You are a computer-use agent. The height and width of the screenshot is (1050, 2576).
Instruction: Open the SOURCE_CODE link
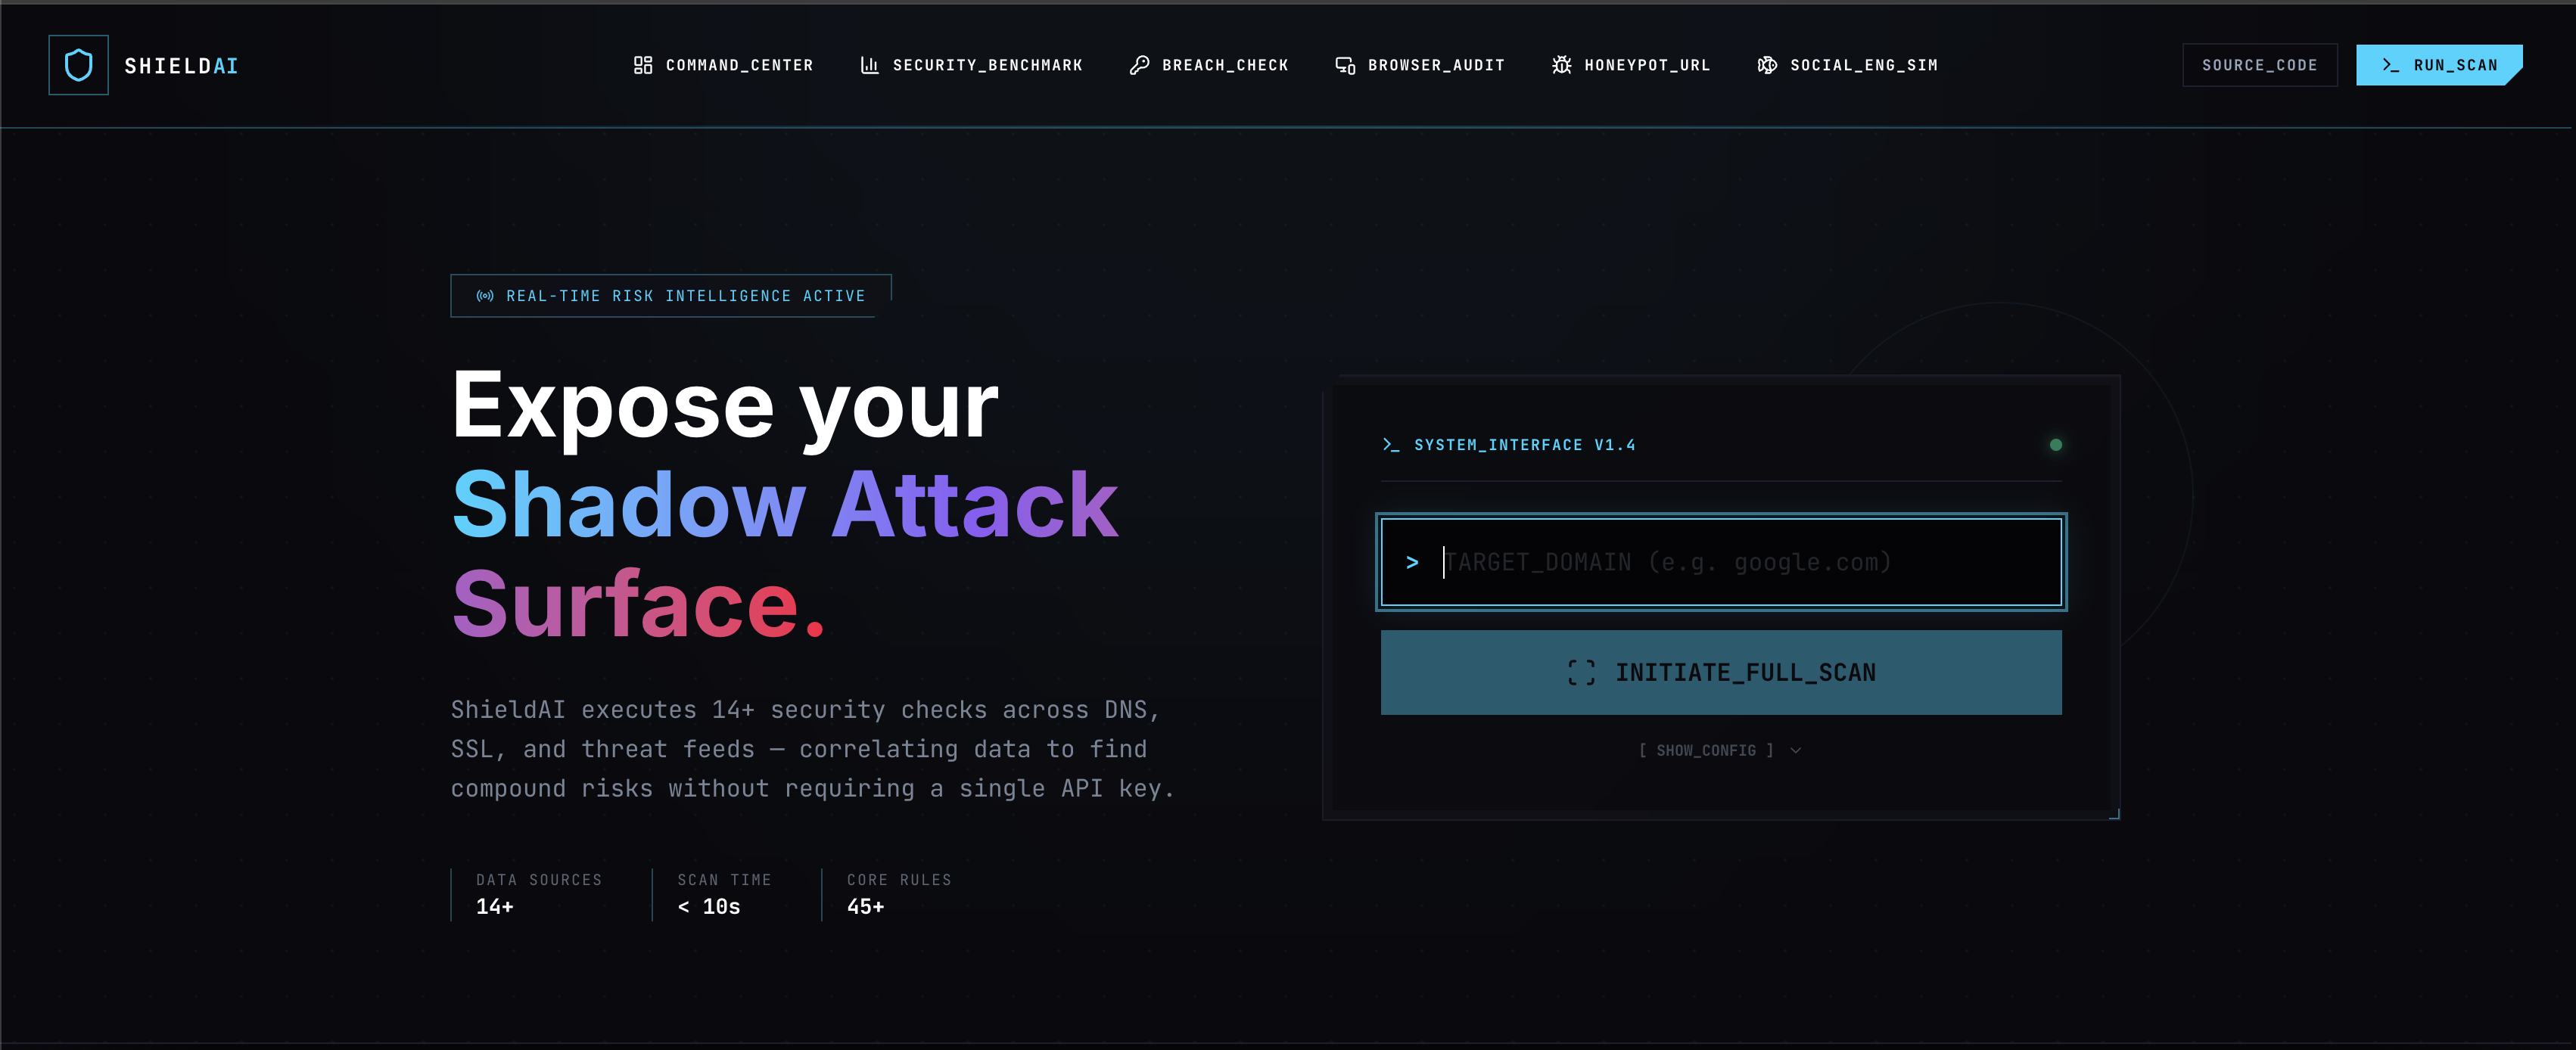(x=2259, y=65)
